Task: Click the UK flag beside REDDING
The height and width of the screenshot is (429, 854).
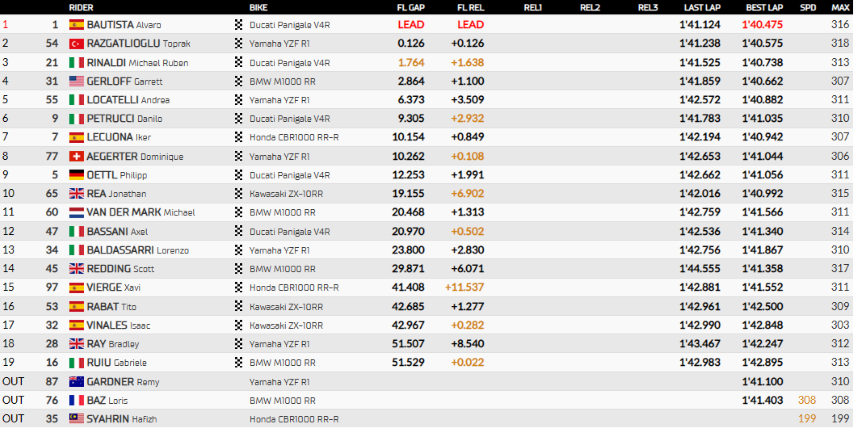Action: coord(76,269)
